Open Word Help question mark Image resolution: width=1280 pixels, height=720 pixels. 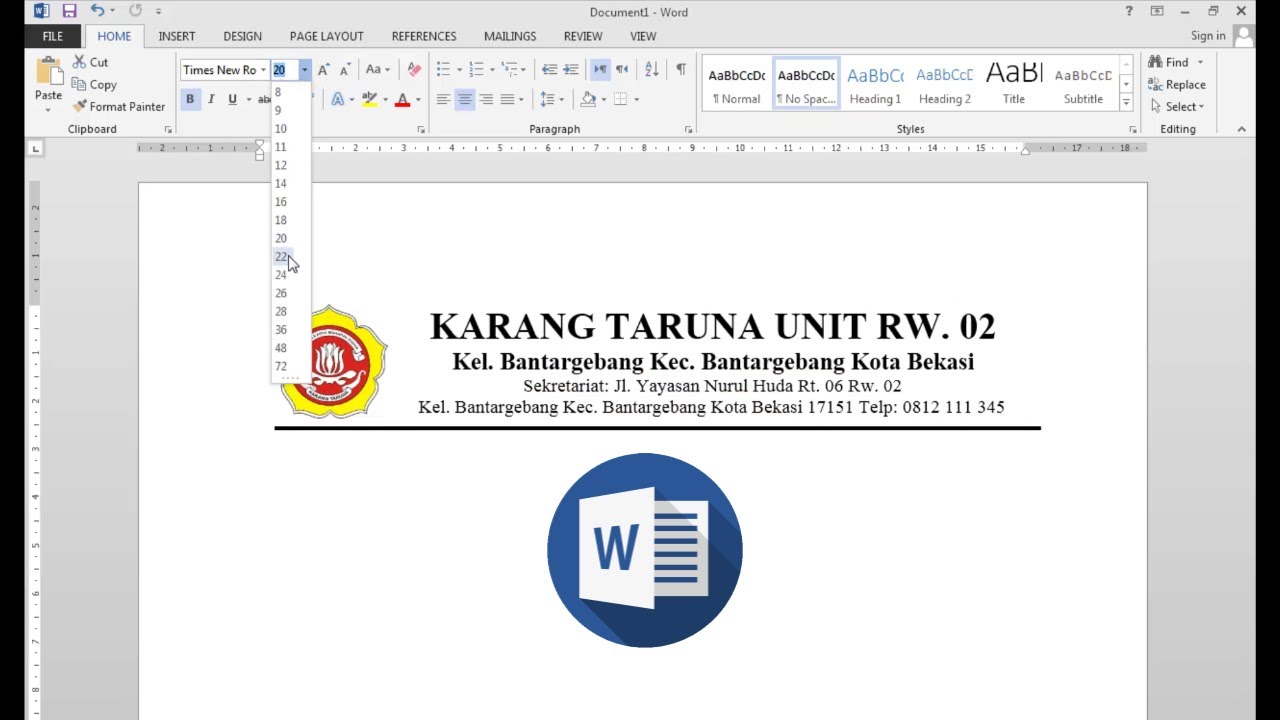(x=1129, y=11)
